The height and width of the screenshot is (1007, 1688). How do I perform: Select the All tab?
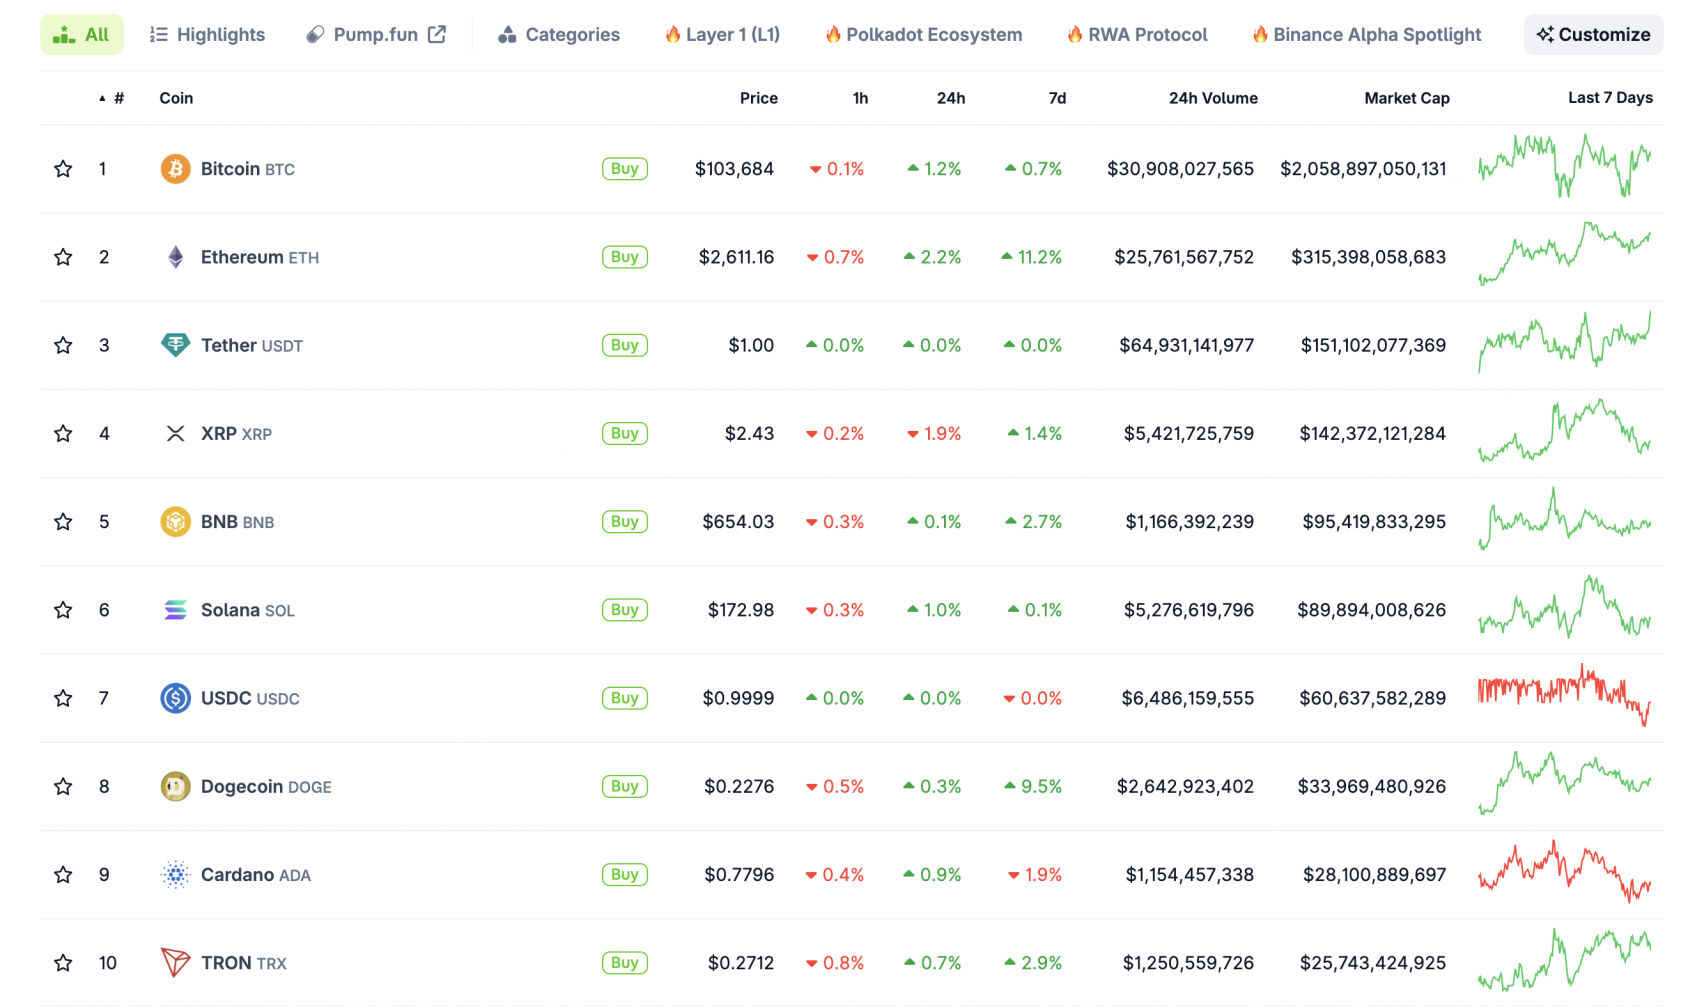click(82, 34)
